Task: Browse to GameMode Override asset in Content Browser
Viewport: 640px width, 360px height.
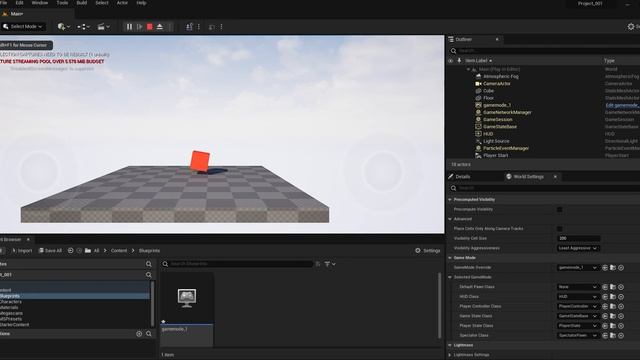Action: 613,268
